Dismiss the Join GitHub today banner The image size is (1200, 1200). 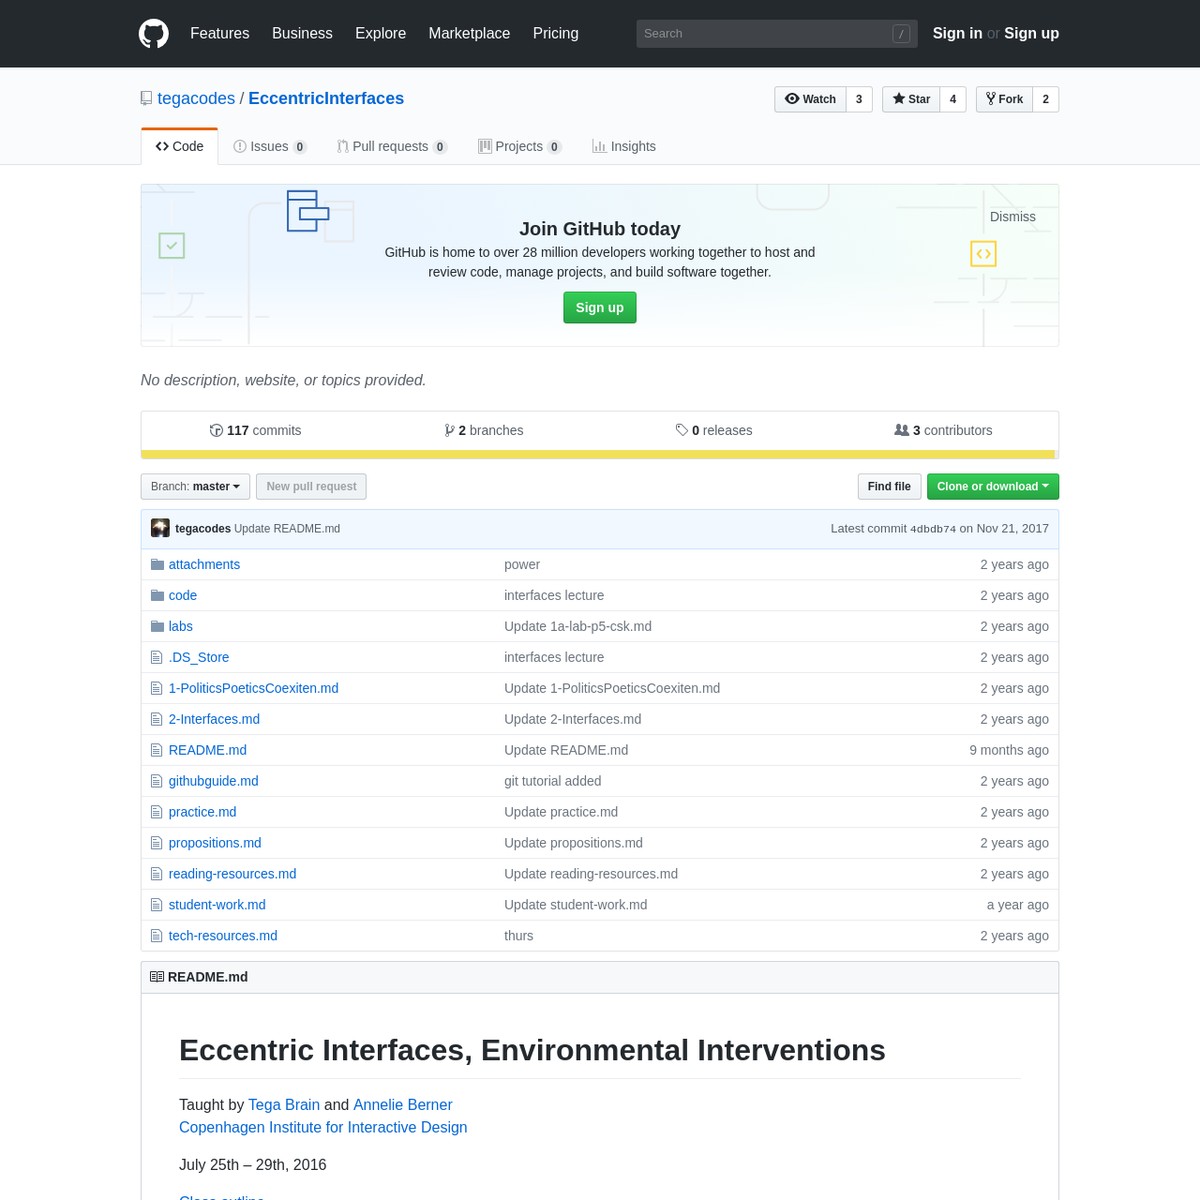coord(1012,217)
